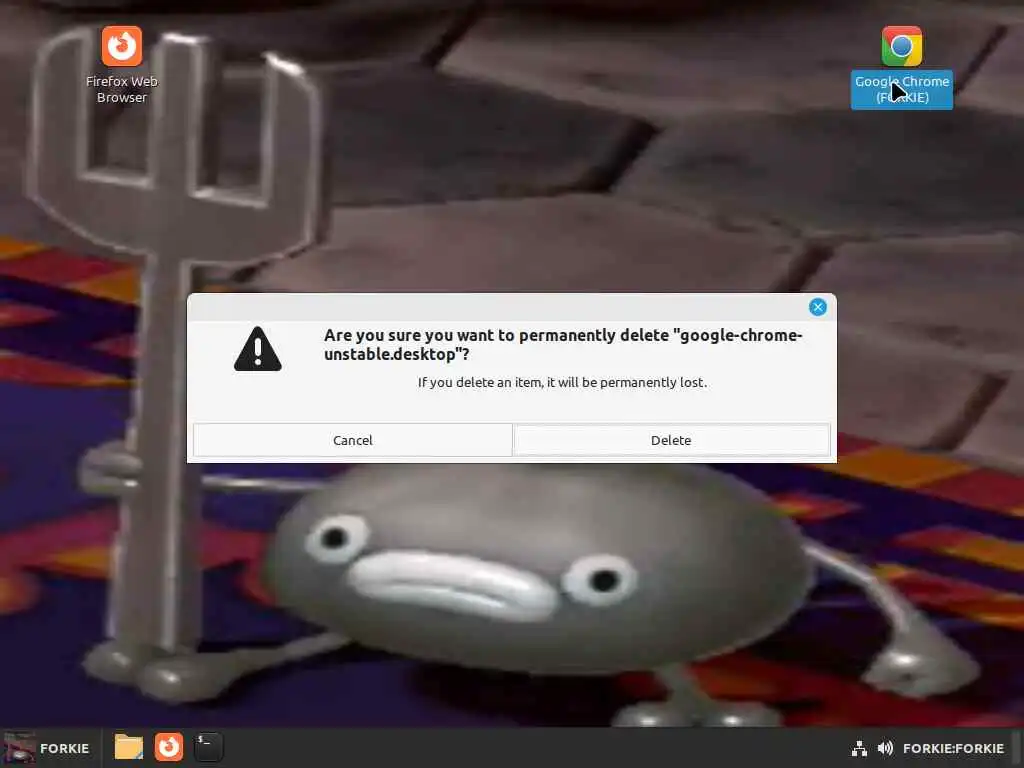This screenshot has height=768, width=1024.
Task: Cancel the permanent delete dialog
Action: 353,440
